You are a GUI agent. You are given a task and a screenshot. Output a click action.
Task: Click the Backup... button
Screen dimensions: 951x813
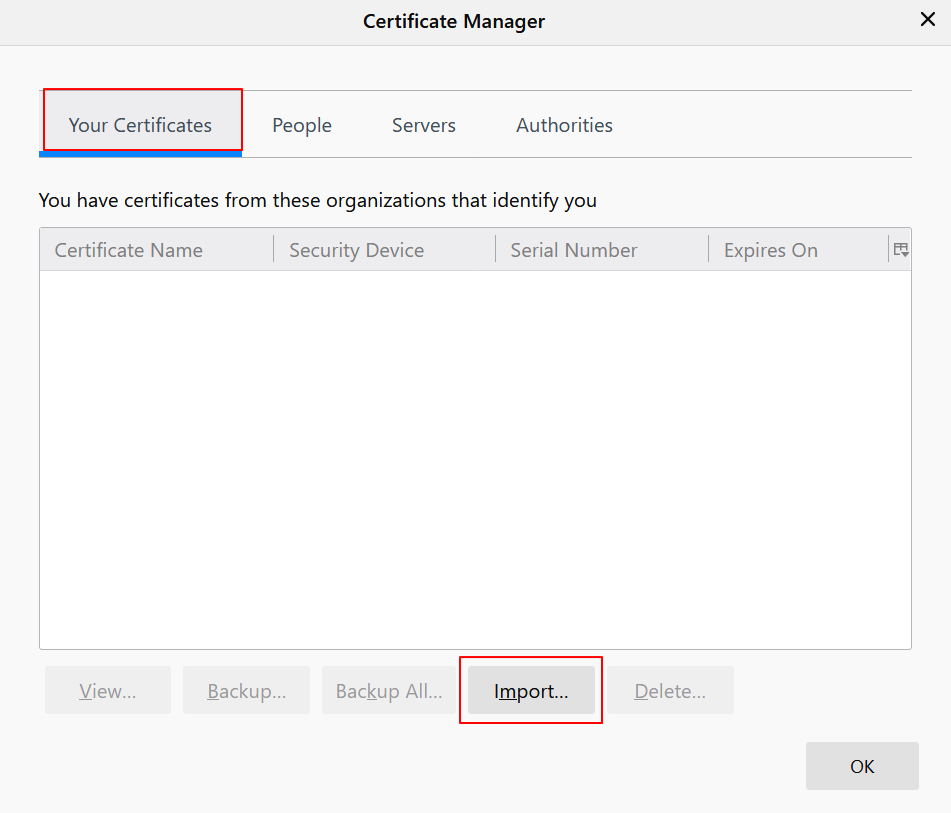click(246, 691)
